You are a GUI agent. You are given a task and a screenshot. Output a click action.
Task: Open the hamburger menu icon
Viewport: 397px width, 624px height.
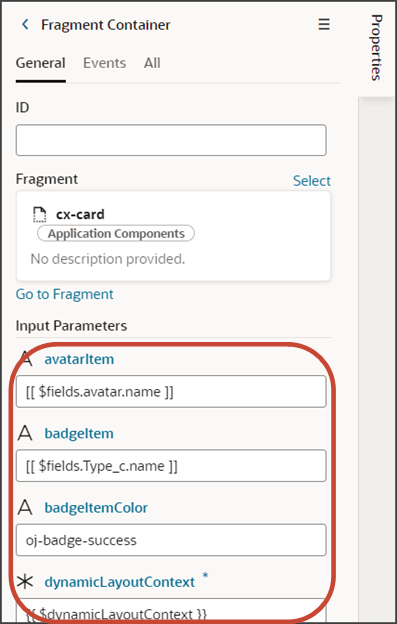click(x=324, y=24)
